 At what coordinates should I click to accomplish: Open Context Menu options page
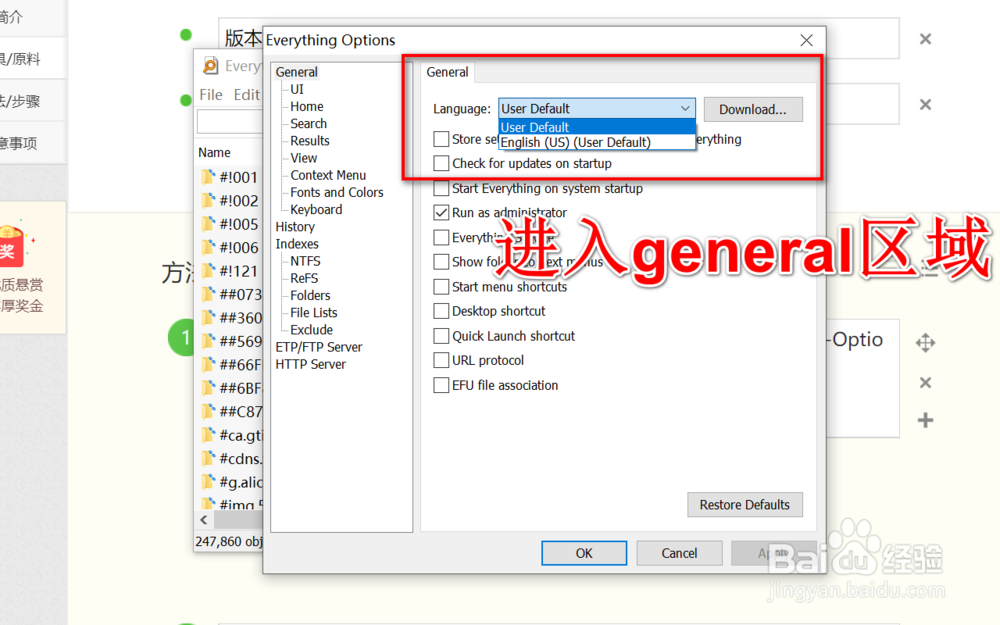tap(328, 175)
